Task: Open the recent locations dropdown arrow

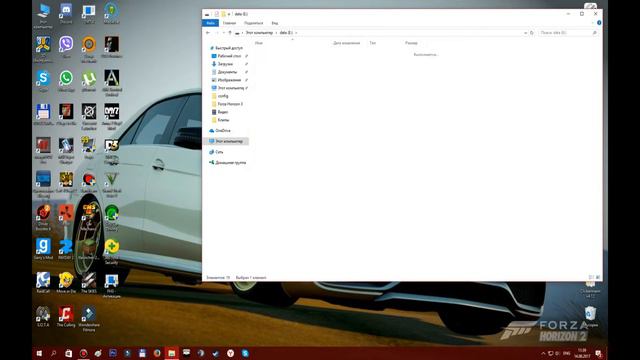Action: tap(223, 33)
